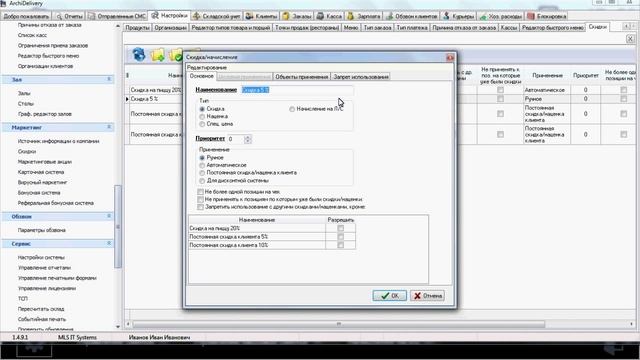Select the Начисление на Л/С radio button
The width and height of the screenshot is (640, 360).
click(292, 109)
